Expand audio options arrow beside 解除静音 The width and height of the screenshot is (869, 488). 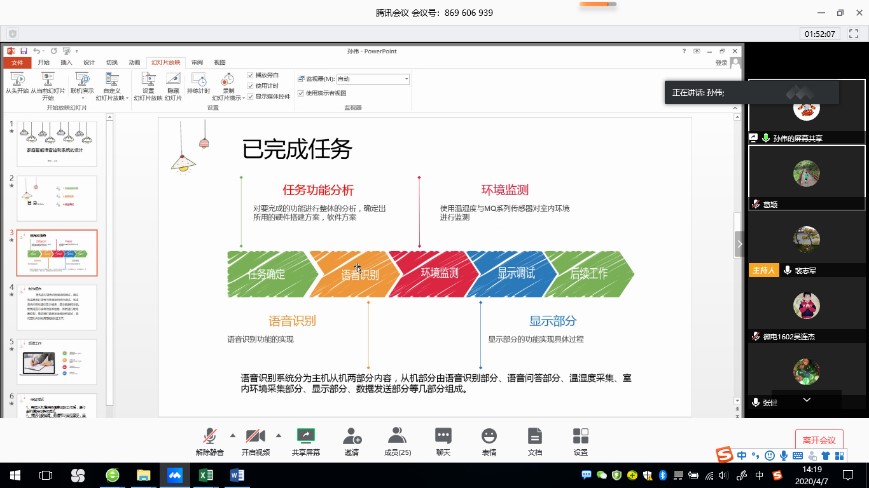pos(233,436)
